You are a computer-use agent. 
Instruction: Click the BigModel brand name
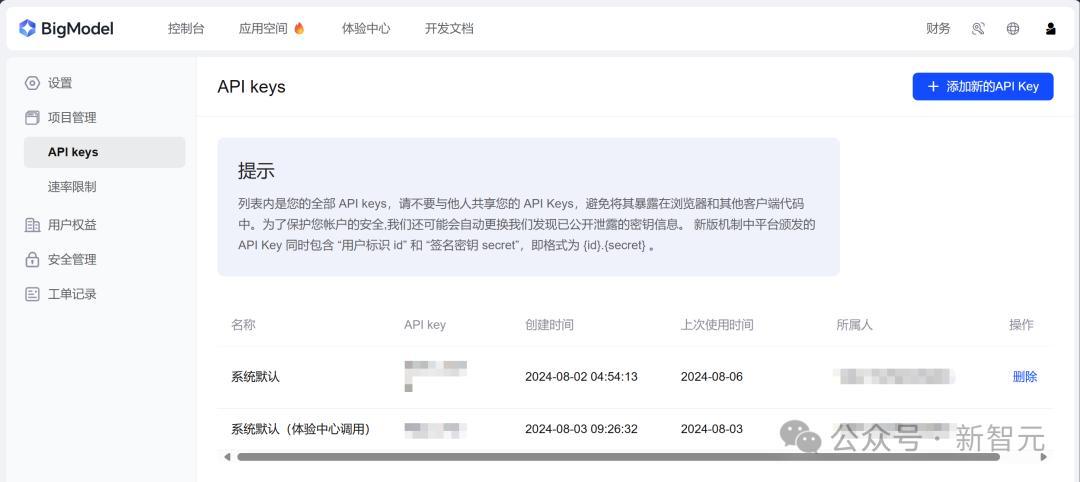pos(77,28)
